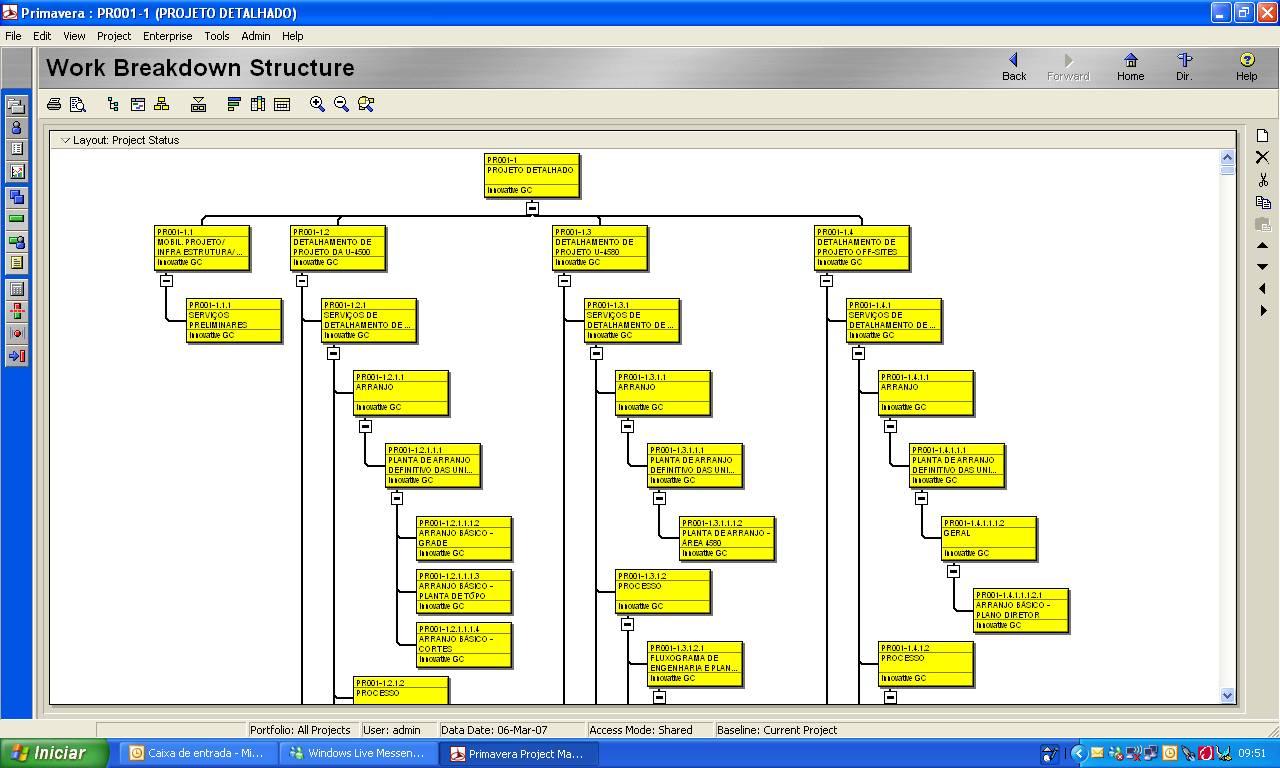Open Project Issues icon in sidebar
1280x768 pixels.
[x=16, y=333]
